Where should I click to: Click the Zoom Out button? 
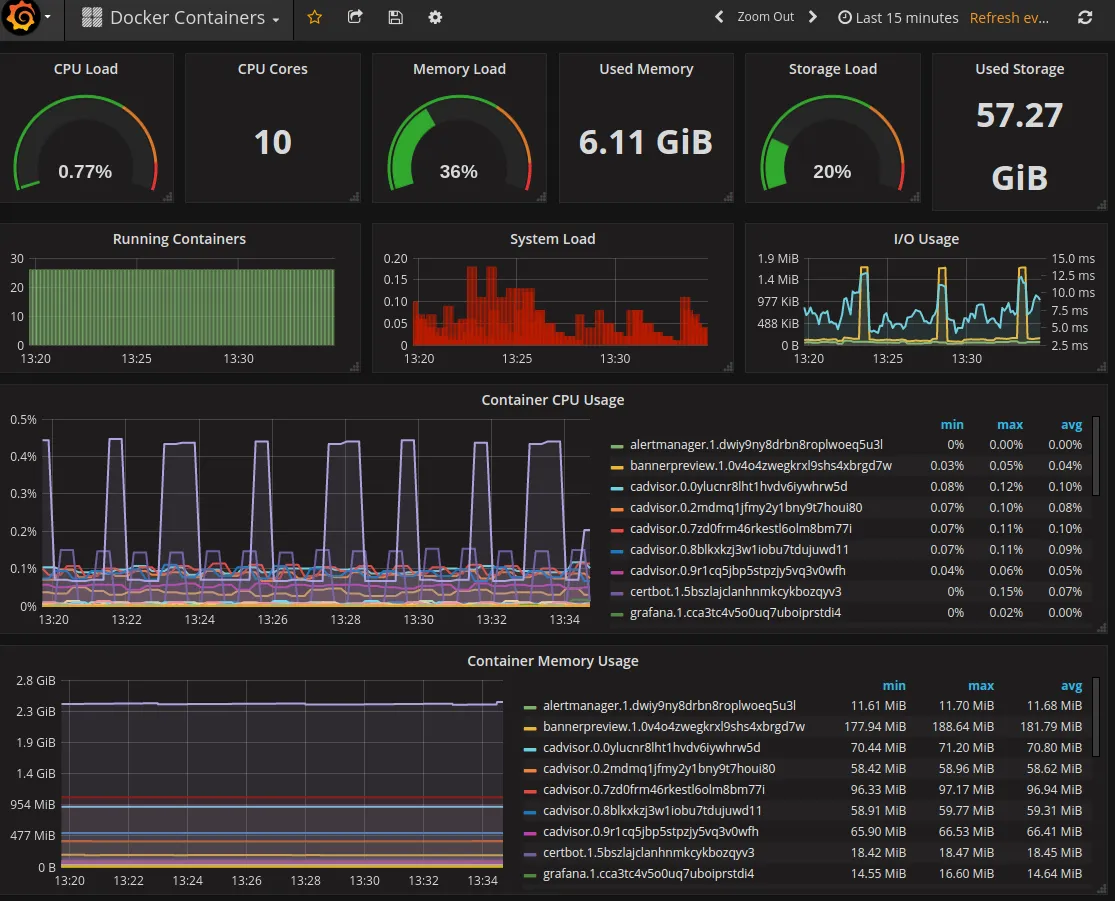[765, 16]
